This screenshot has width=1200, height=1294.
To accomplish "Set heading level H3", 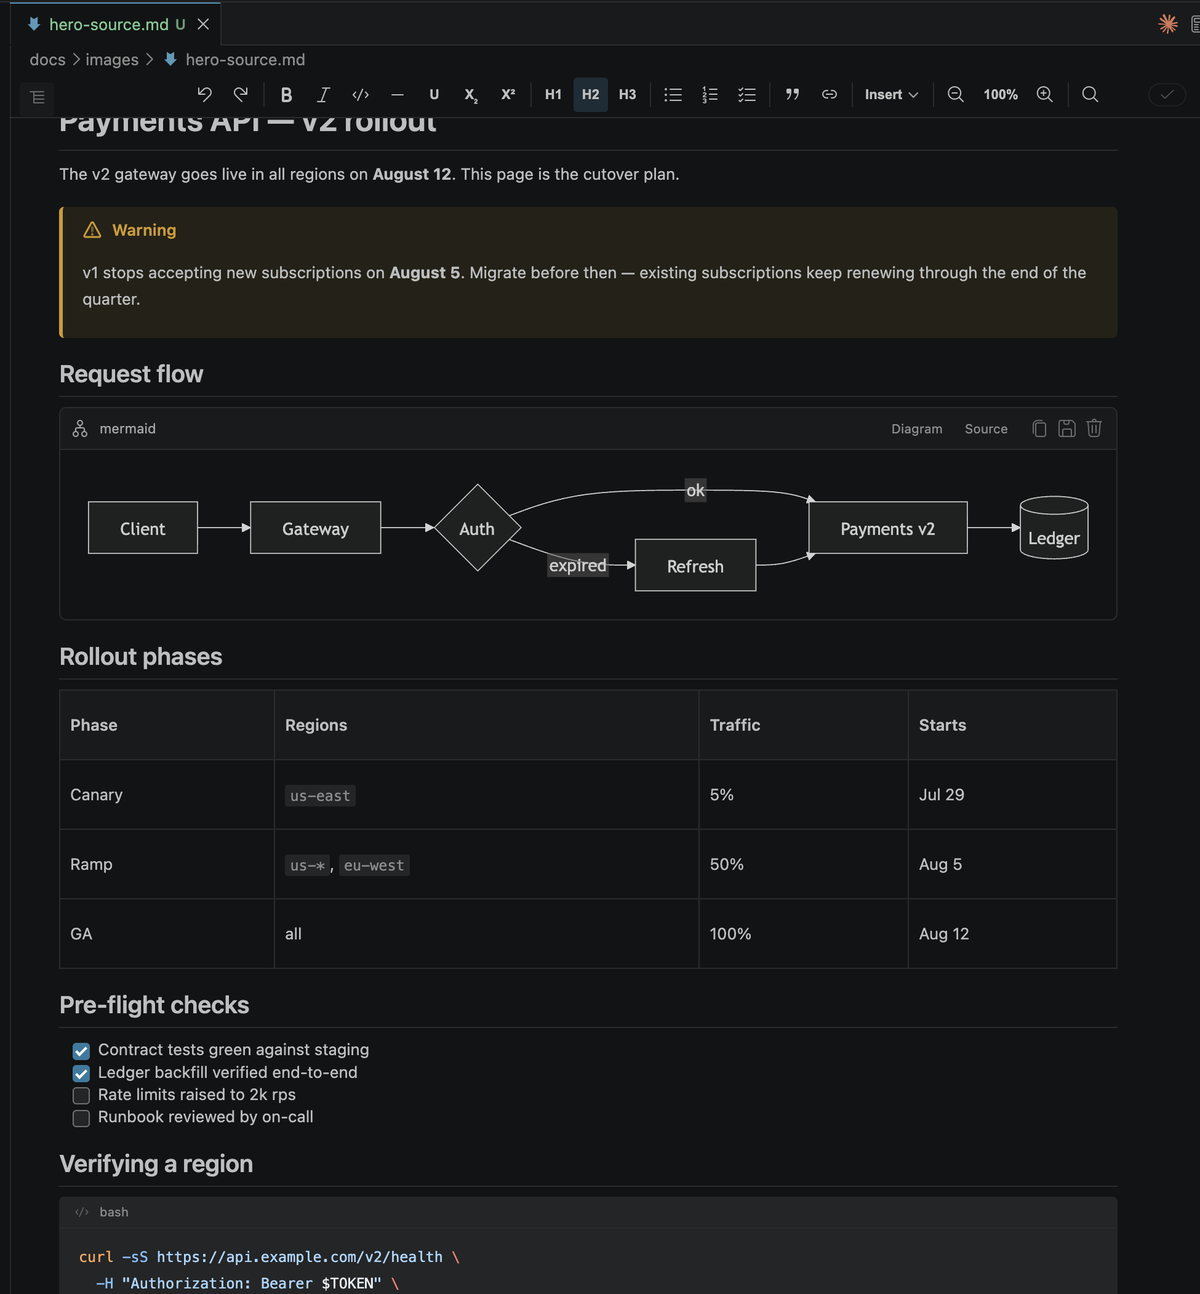I will point(627,94).
